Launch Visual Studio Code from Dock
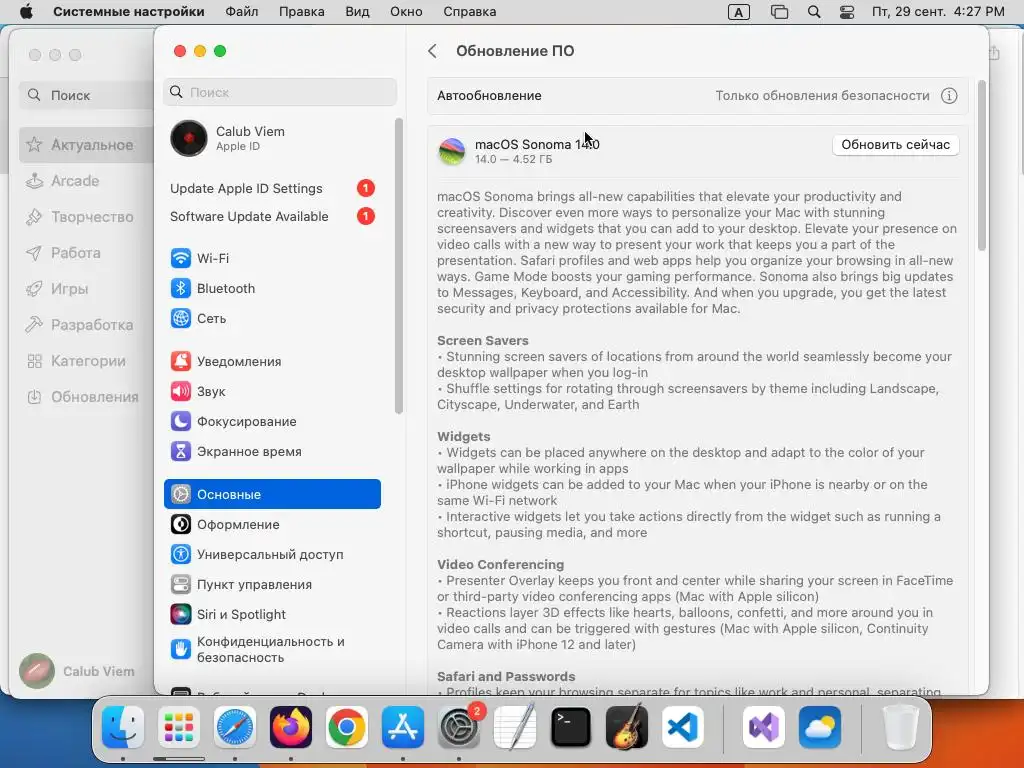Screen dimensions: 1024x768 click(x=683, y=727)
